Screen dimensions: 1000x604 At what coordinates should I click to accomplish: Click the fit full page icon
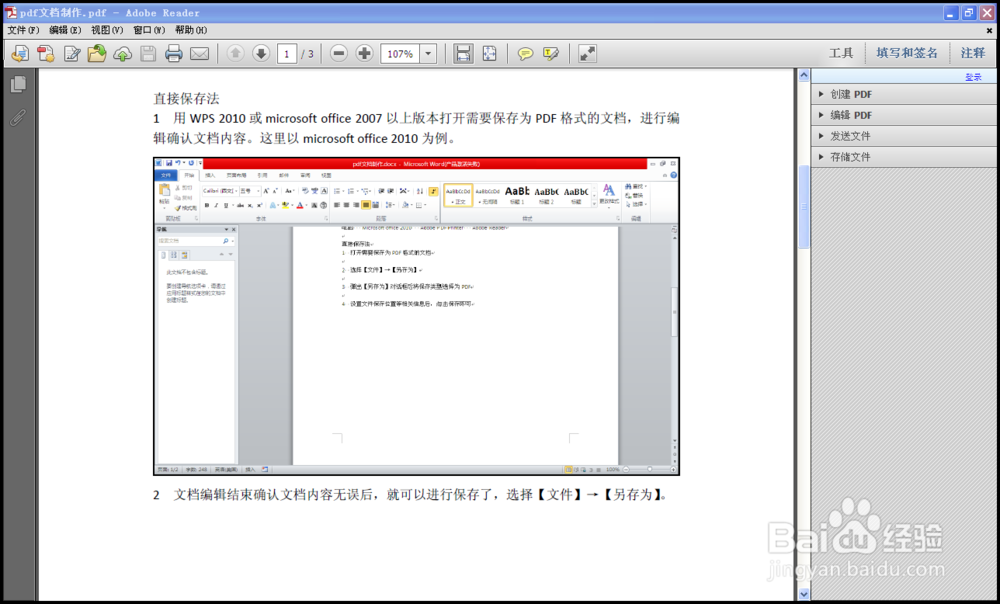tap(489, 54)
